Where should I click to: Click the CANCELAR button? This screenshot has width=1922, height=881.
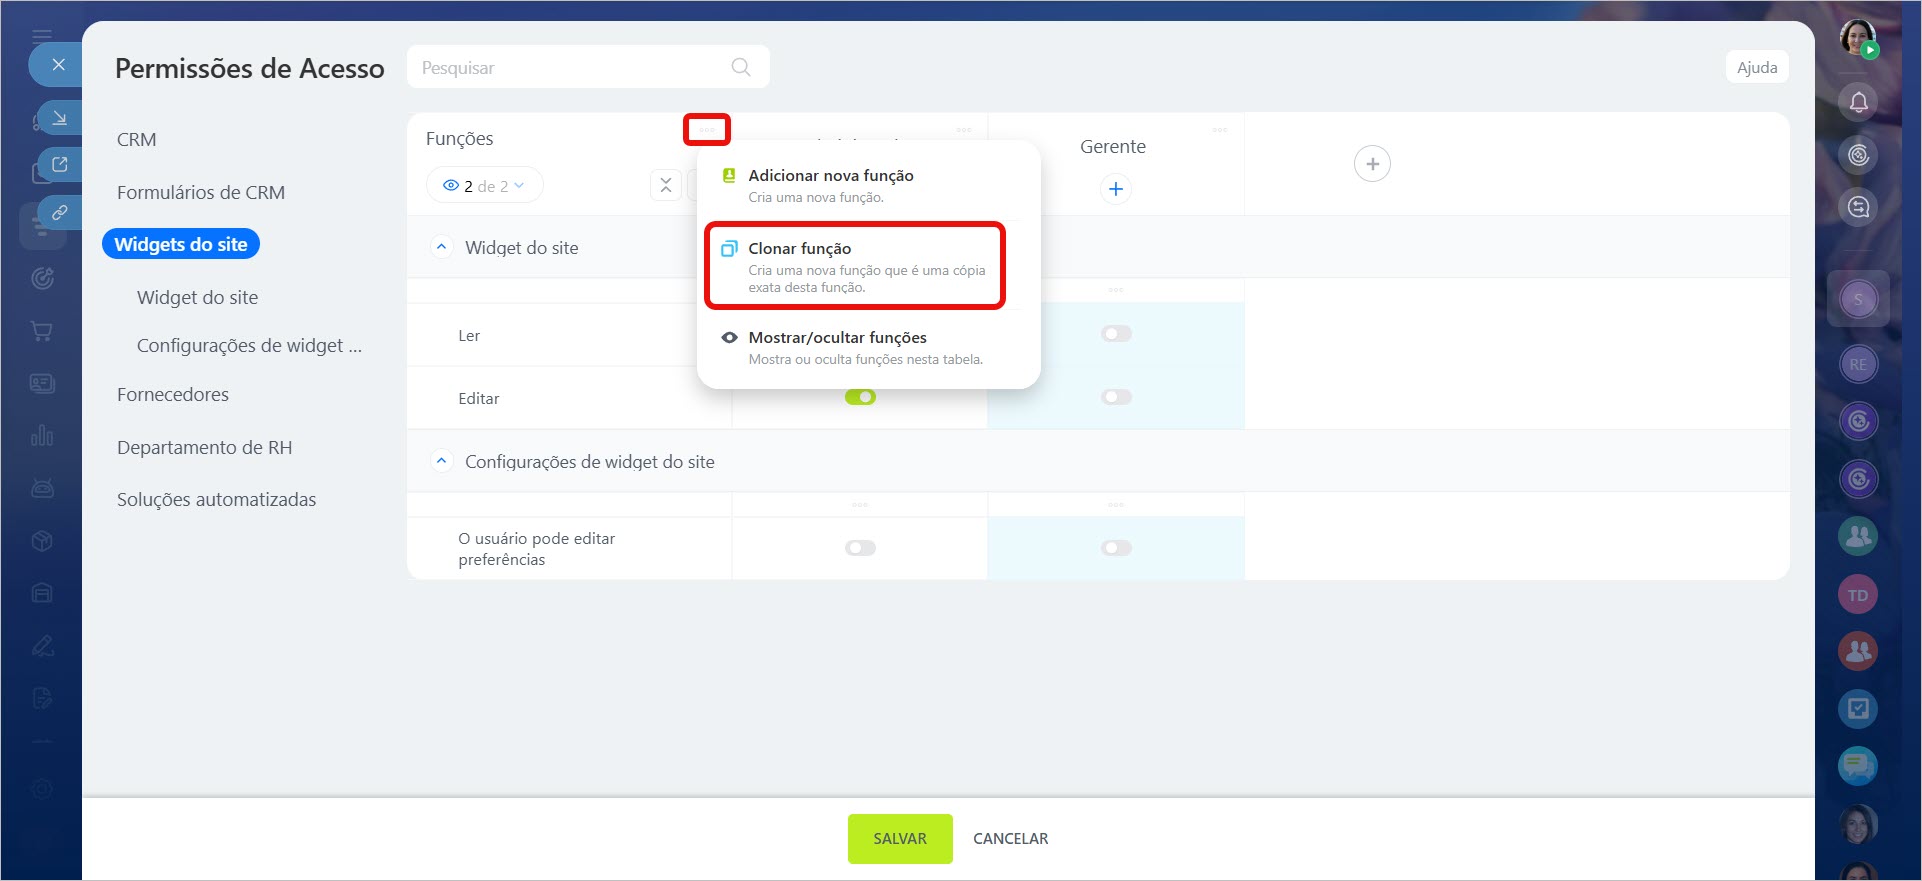1010,839
